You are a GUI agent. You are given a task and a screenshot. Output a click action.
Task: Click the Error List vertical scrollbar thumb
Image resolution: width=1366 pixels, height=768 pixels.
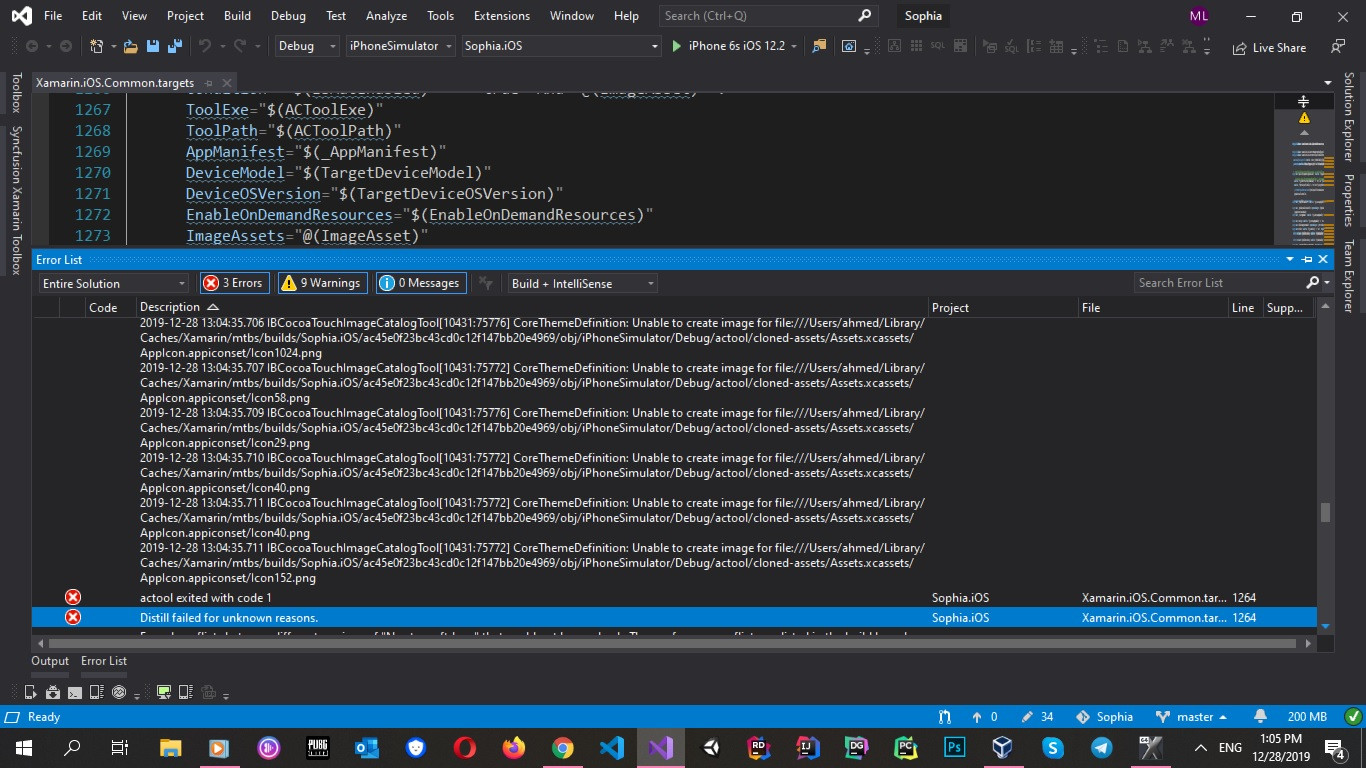(x=1325, y=512)
